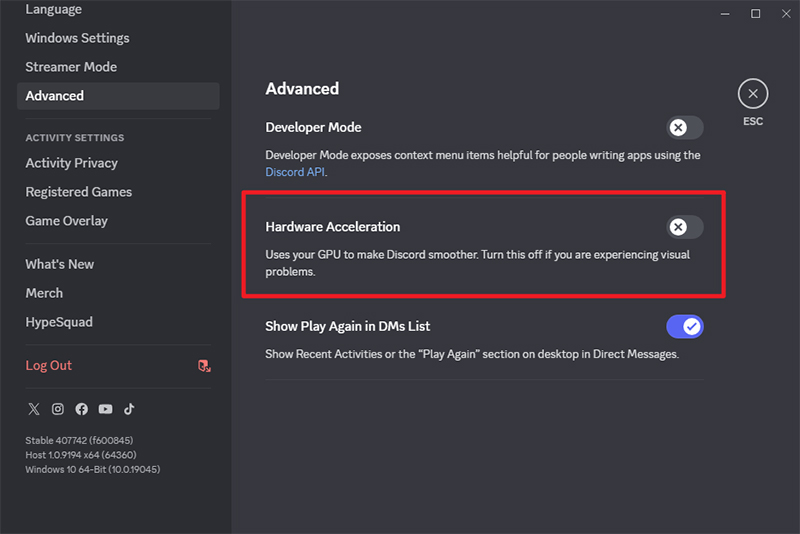Turn on Hardware Acceleration switch
Viewport: 800px width, 534px height.
coord(685,227)
